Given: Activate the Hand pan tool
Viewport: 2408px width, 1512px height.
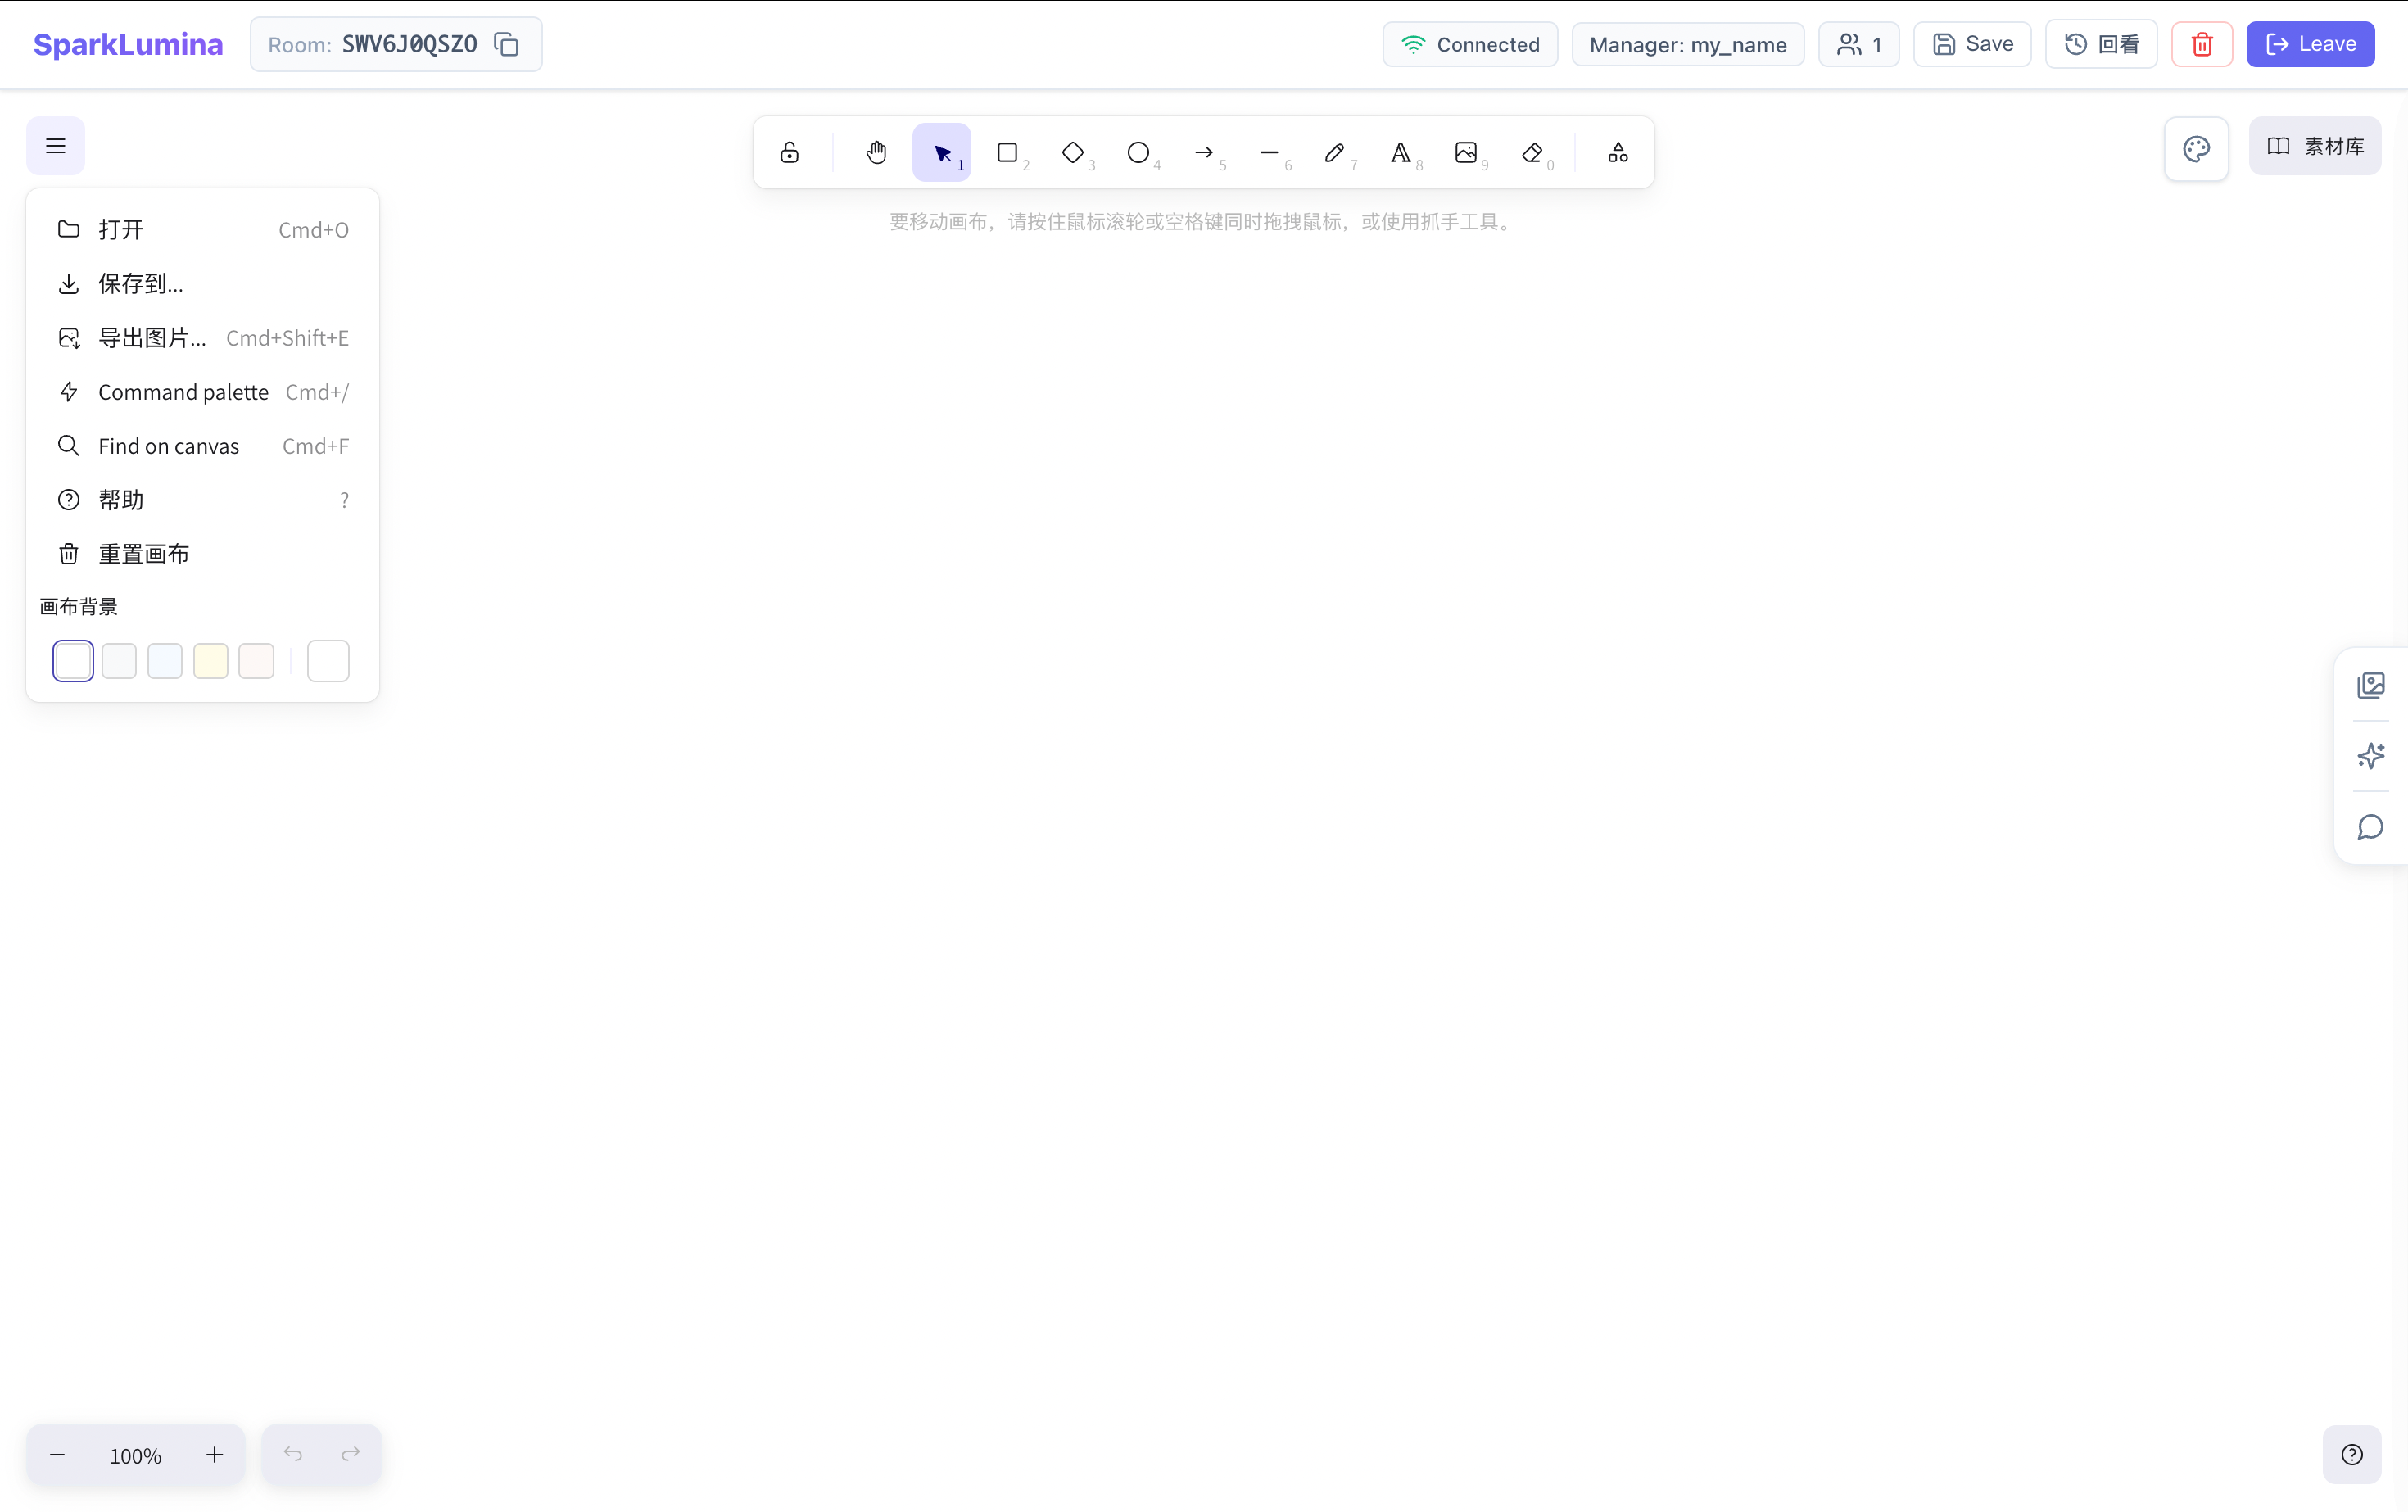Looking at the screenshot, I should (x=875, y=152).
